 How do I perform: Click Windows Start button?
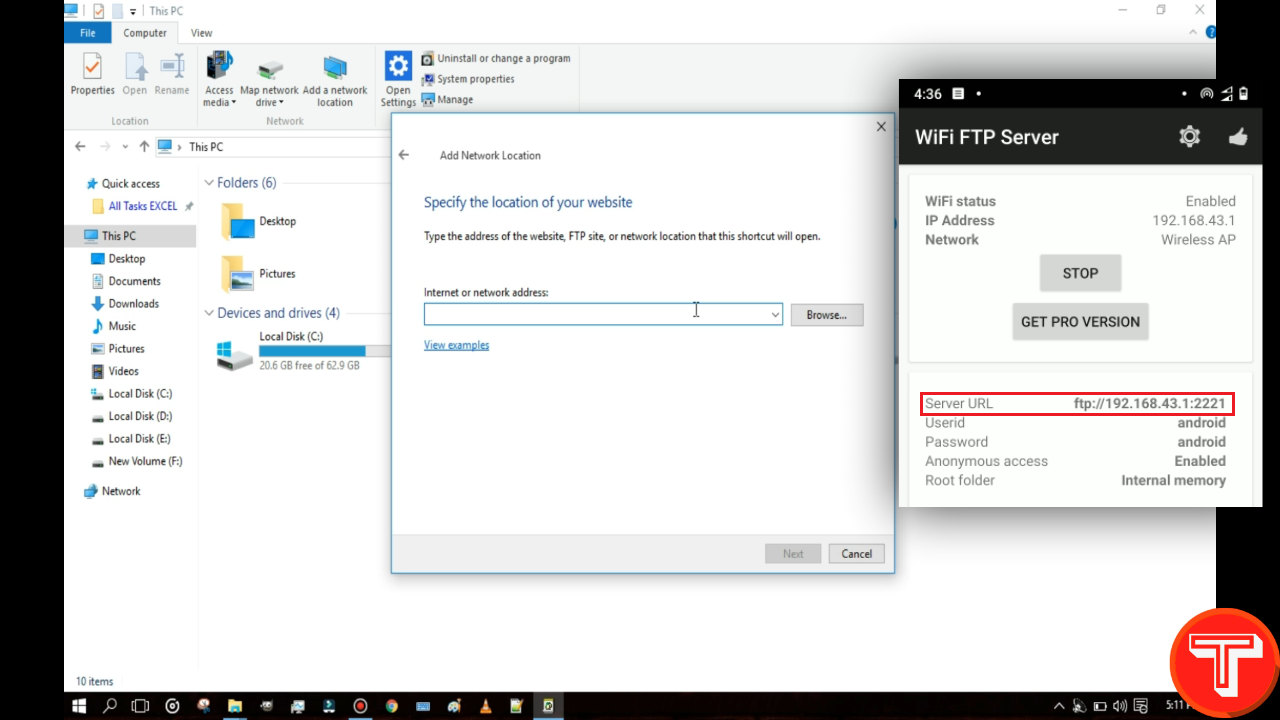click(x=79, y=705)
